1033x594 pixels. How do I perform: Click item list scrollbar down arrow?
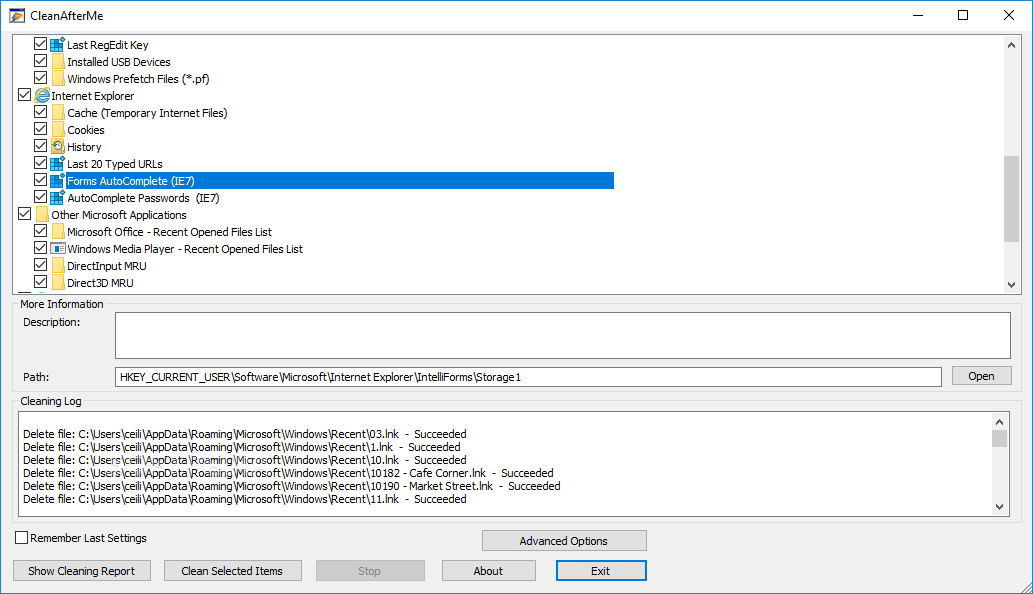pos(1011,284)
